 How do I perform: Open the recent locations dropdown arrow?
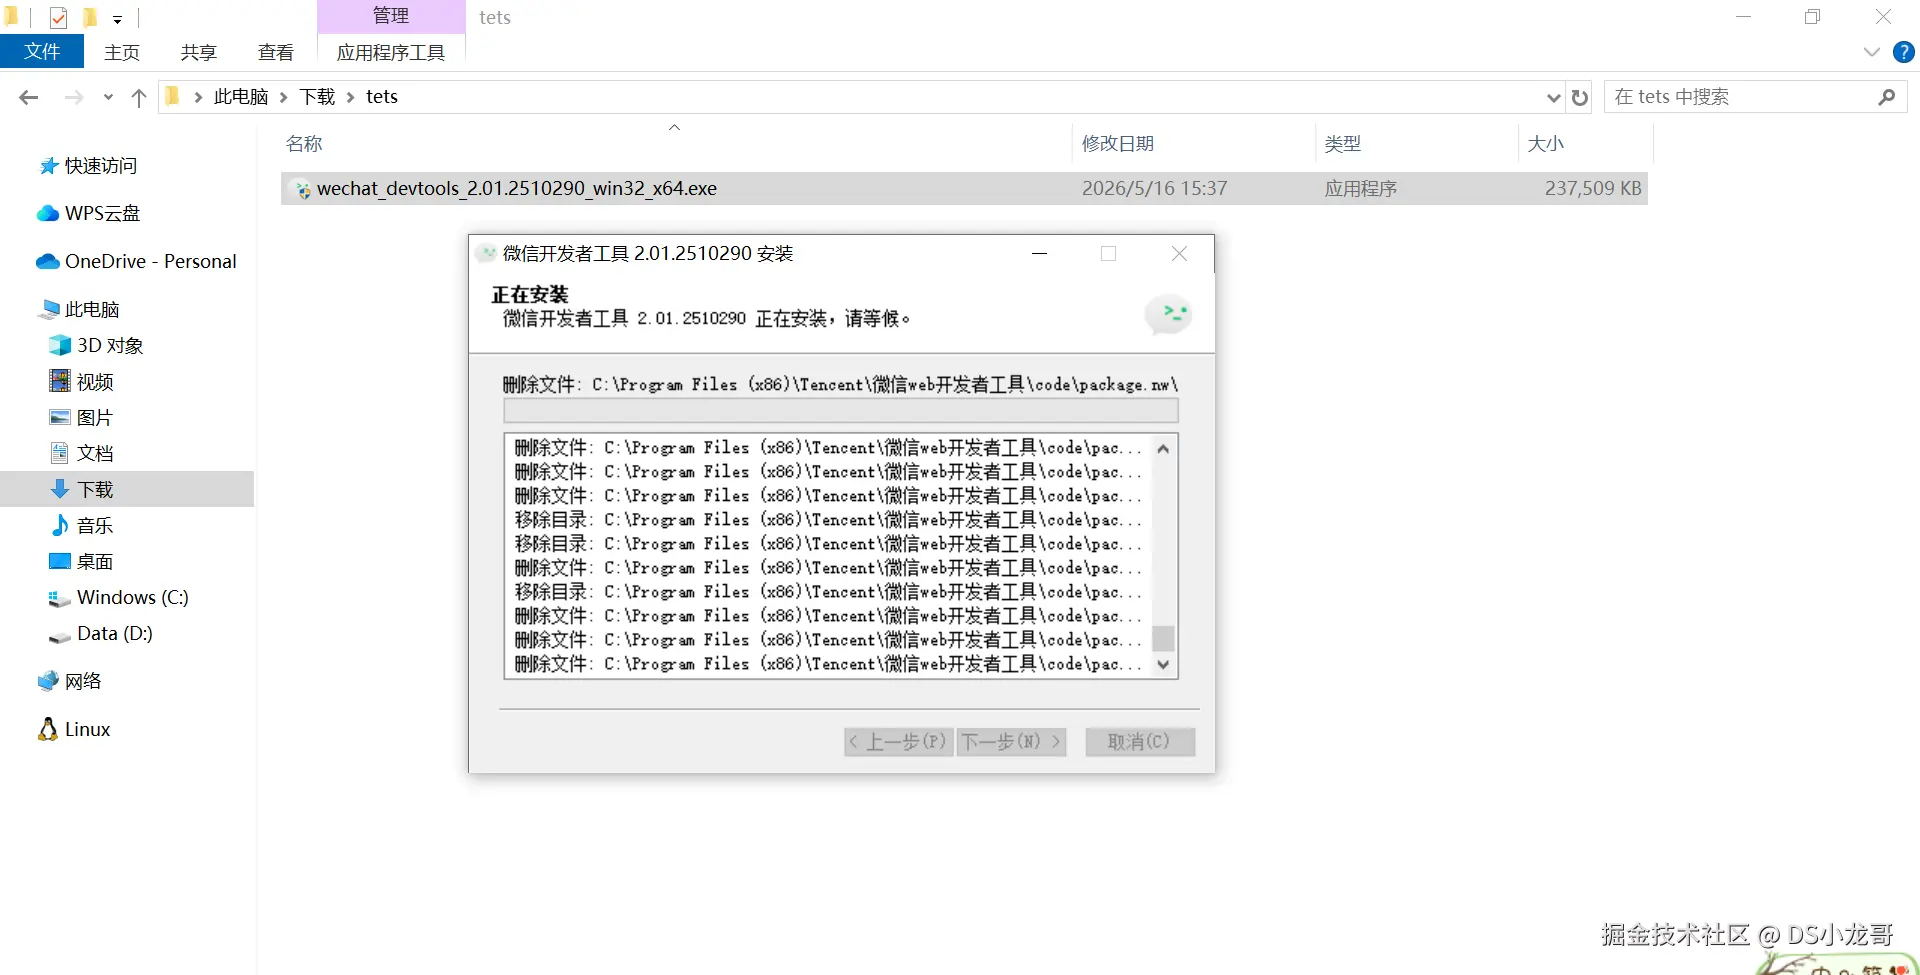coord(108,97)
